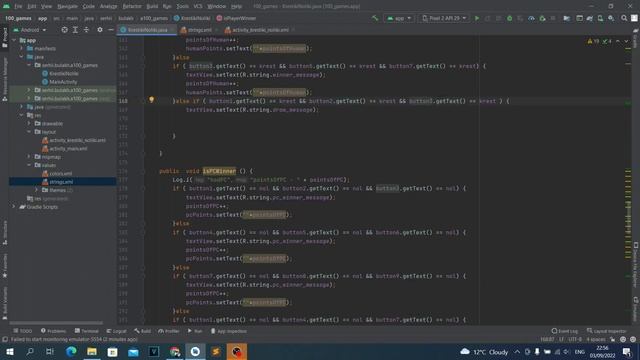Open the AVD Manager toolbar icon
Screen dimensions: 640x360
(600, 18)
